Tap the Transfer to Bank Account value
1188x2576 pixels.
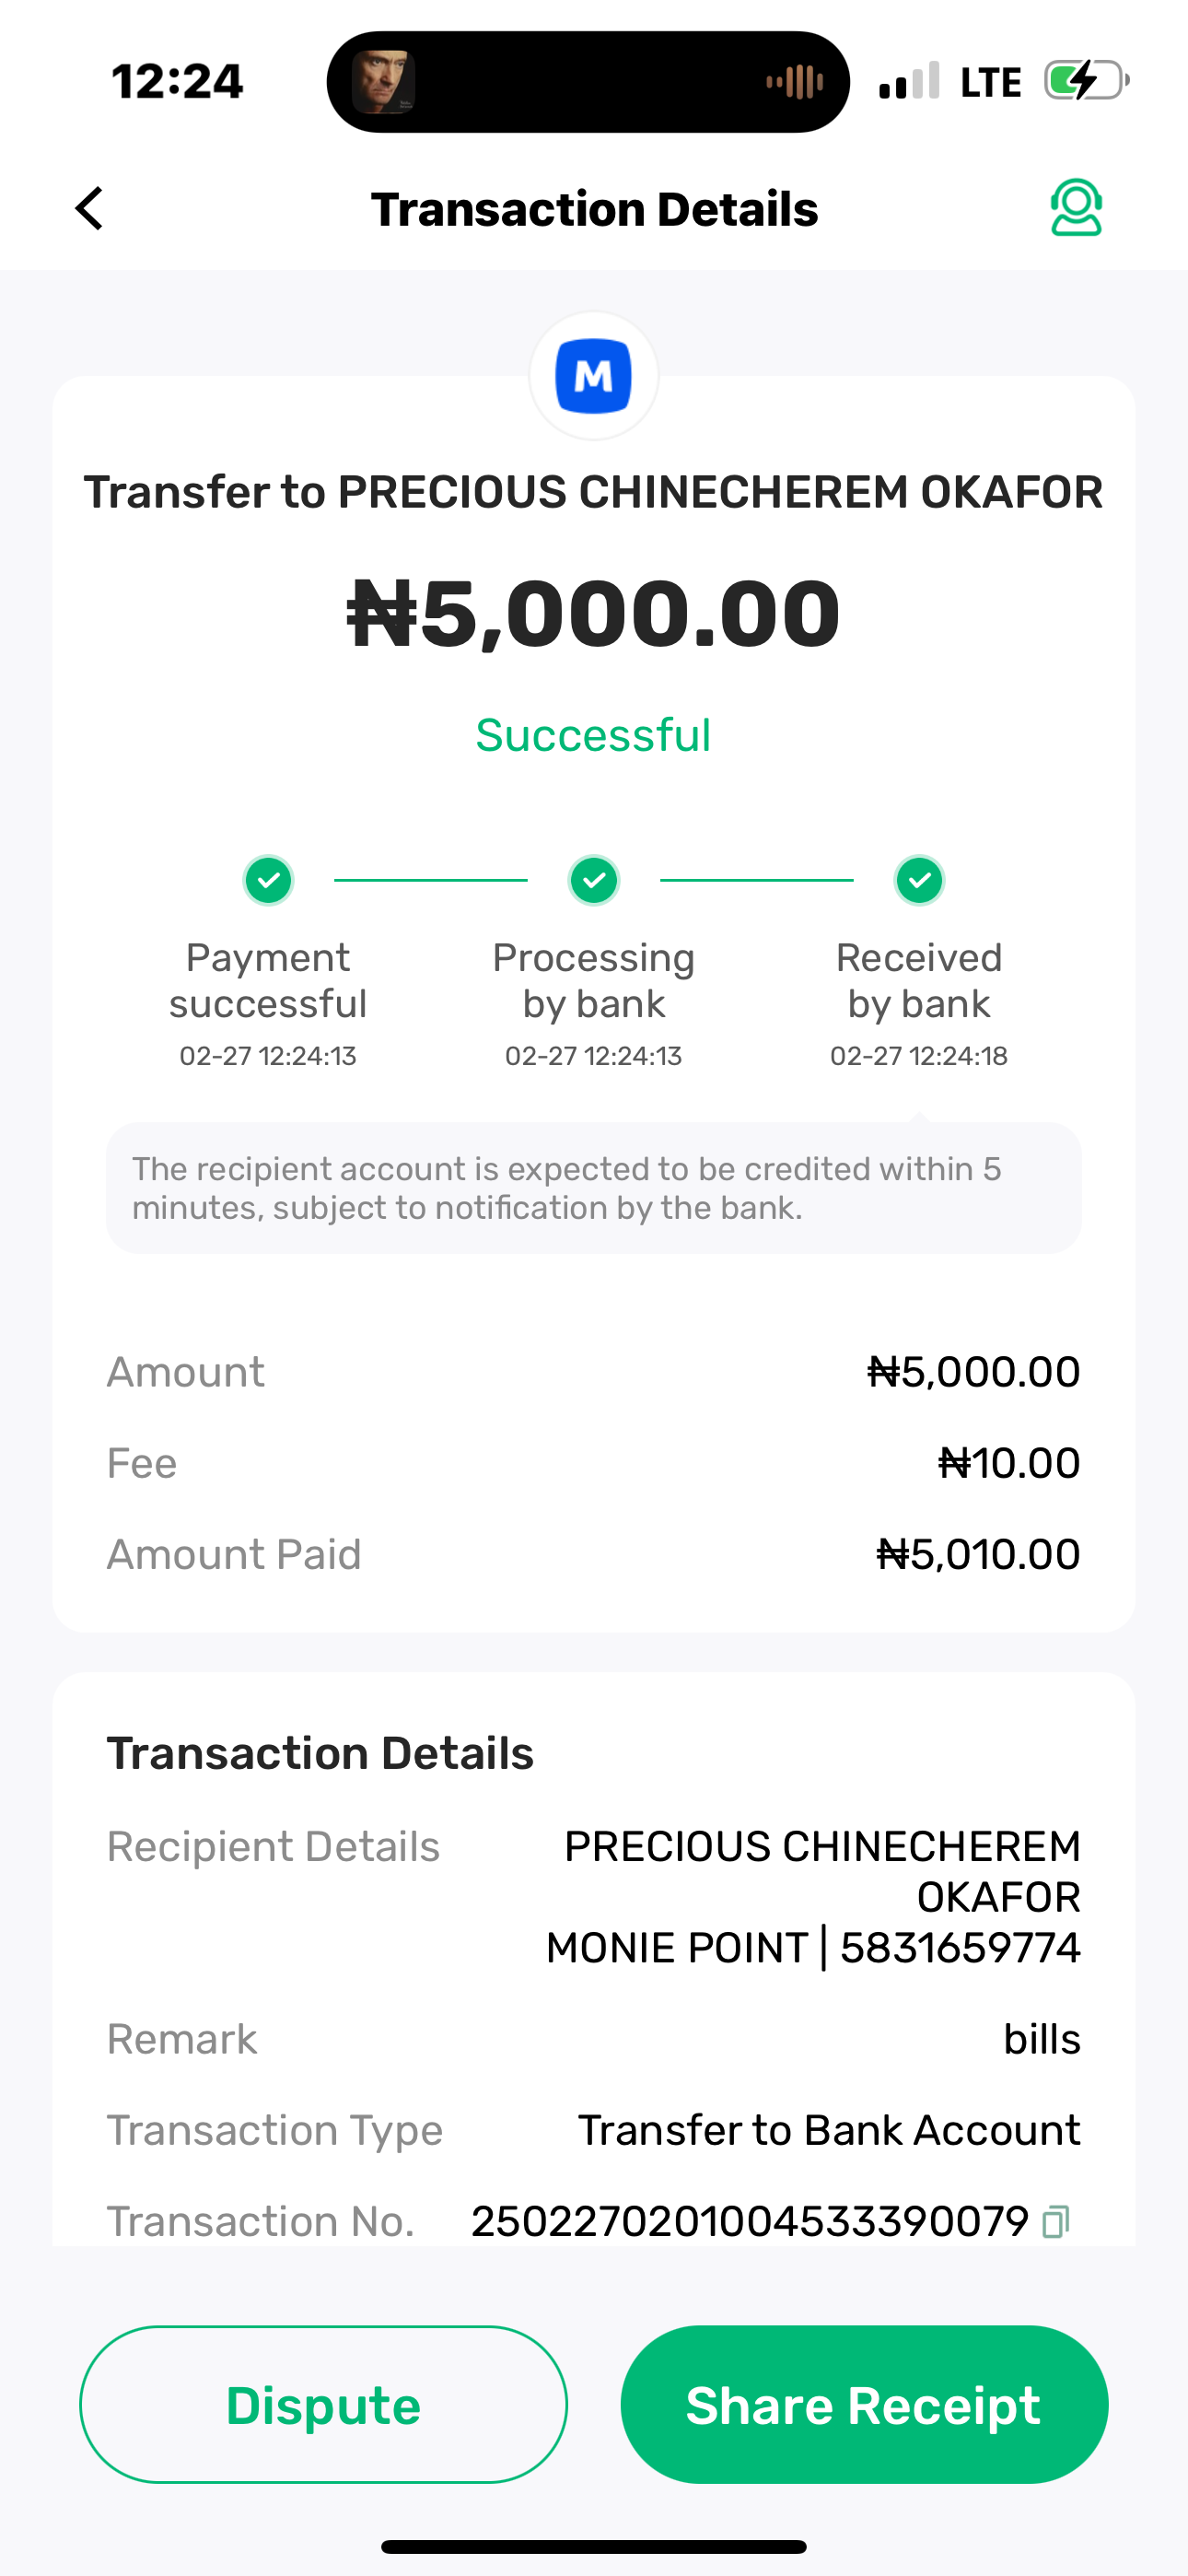(x=829, y=2131)
